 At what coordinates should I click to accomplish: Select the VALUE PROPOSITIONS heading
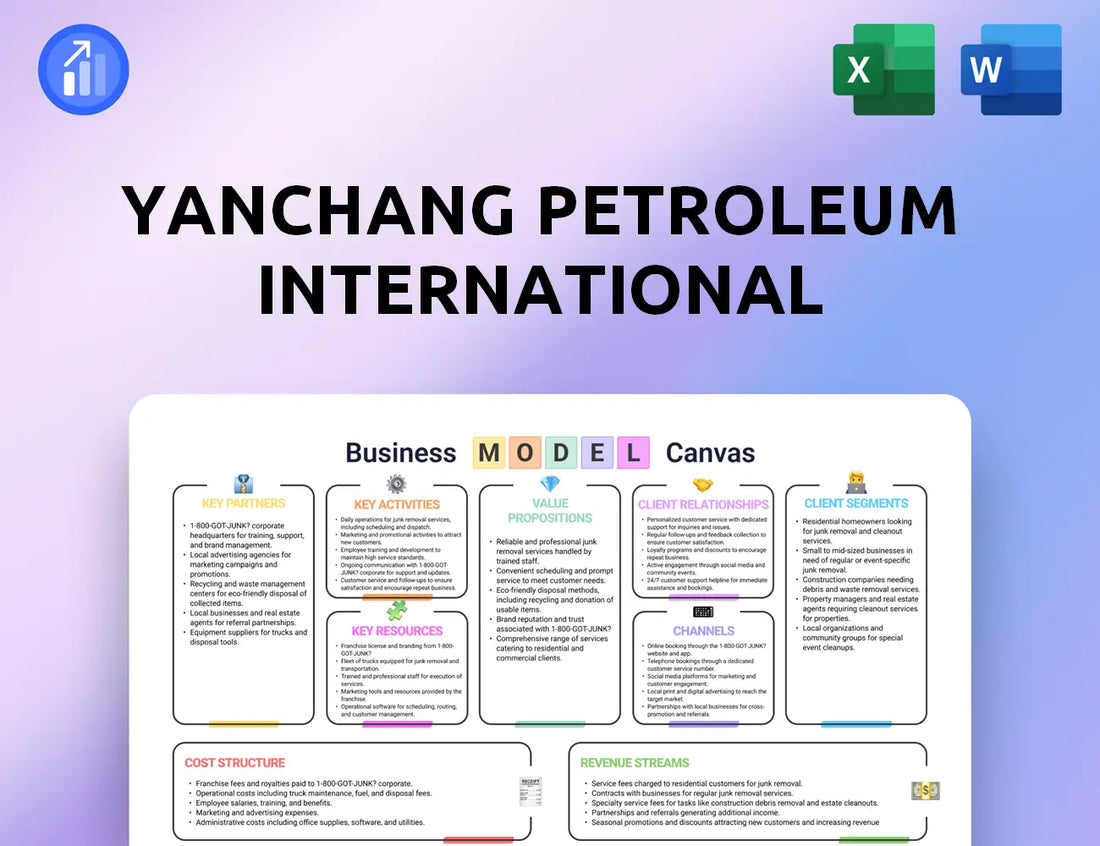[x=550, y=511]
